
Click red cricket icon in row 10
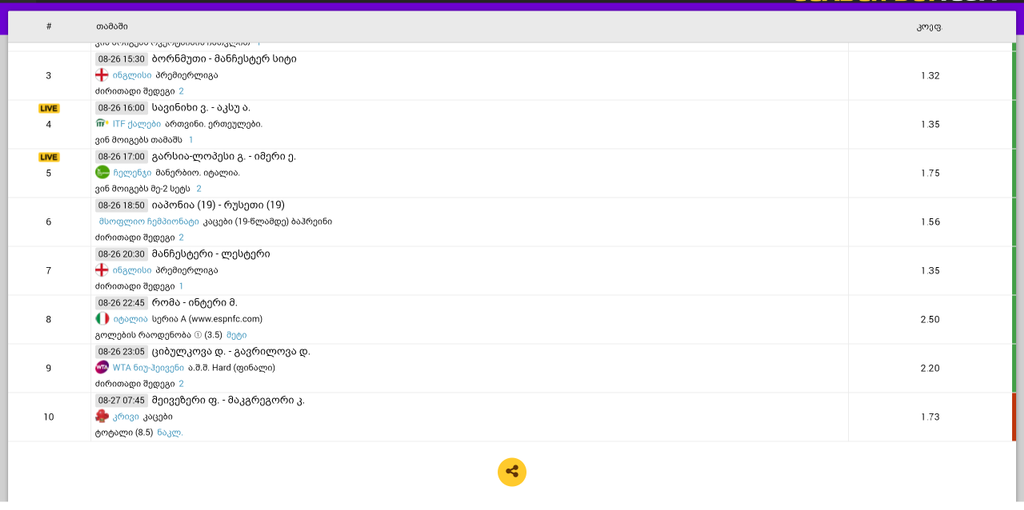tap(102, 416)
